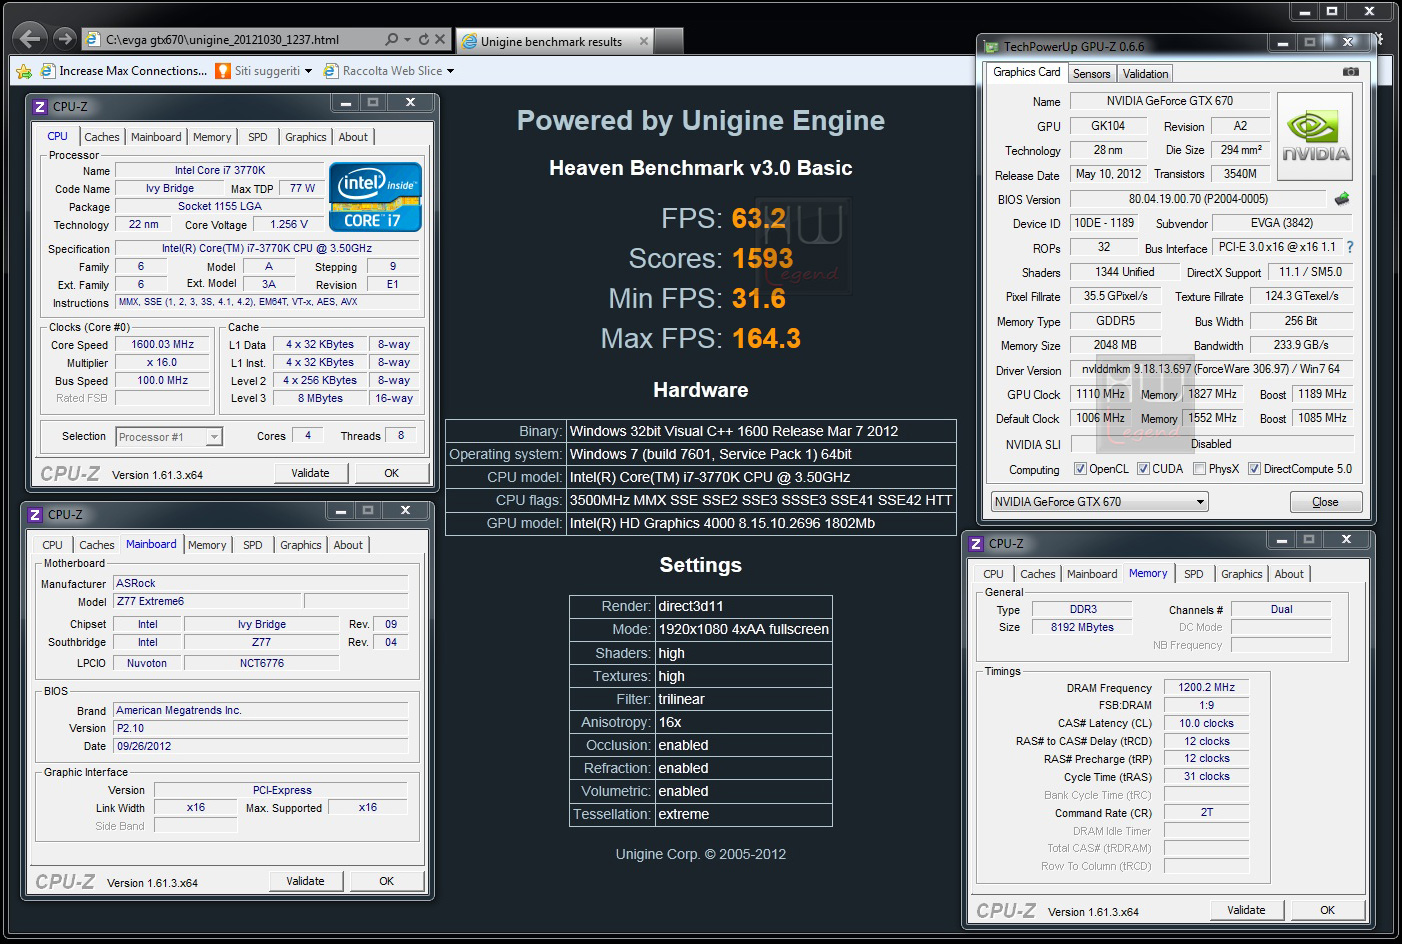Open the Increase Max Connections favorites link
The height and width of the screenshot is (944, 1402).
tap(124, 71)
